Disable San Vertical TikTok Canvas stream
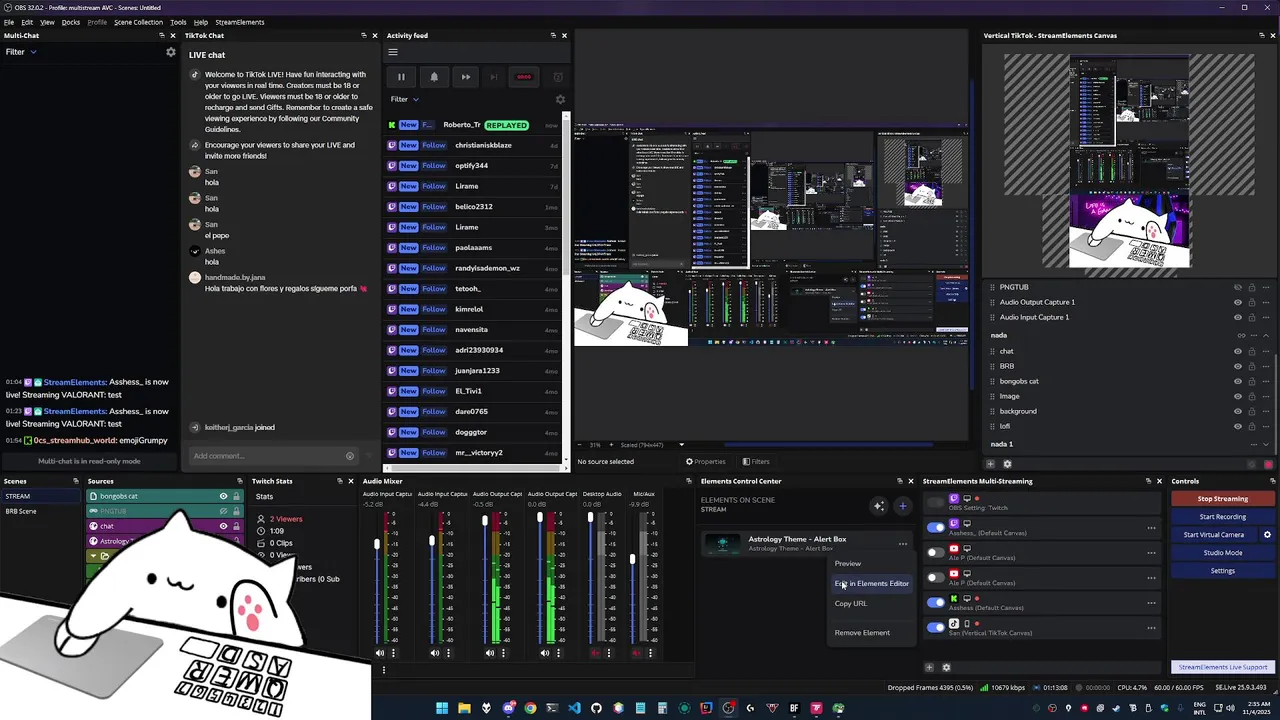Image resolution: width=1280 pixels, height=720 pixels. click(x=935, y=627)
